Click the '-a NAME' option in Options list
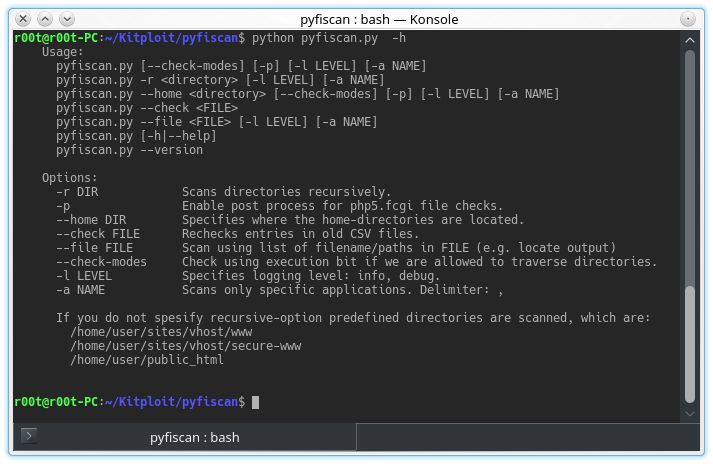 point(80,290)
